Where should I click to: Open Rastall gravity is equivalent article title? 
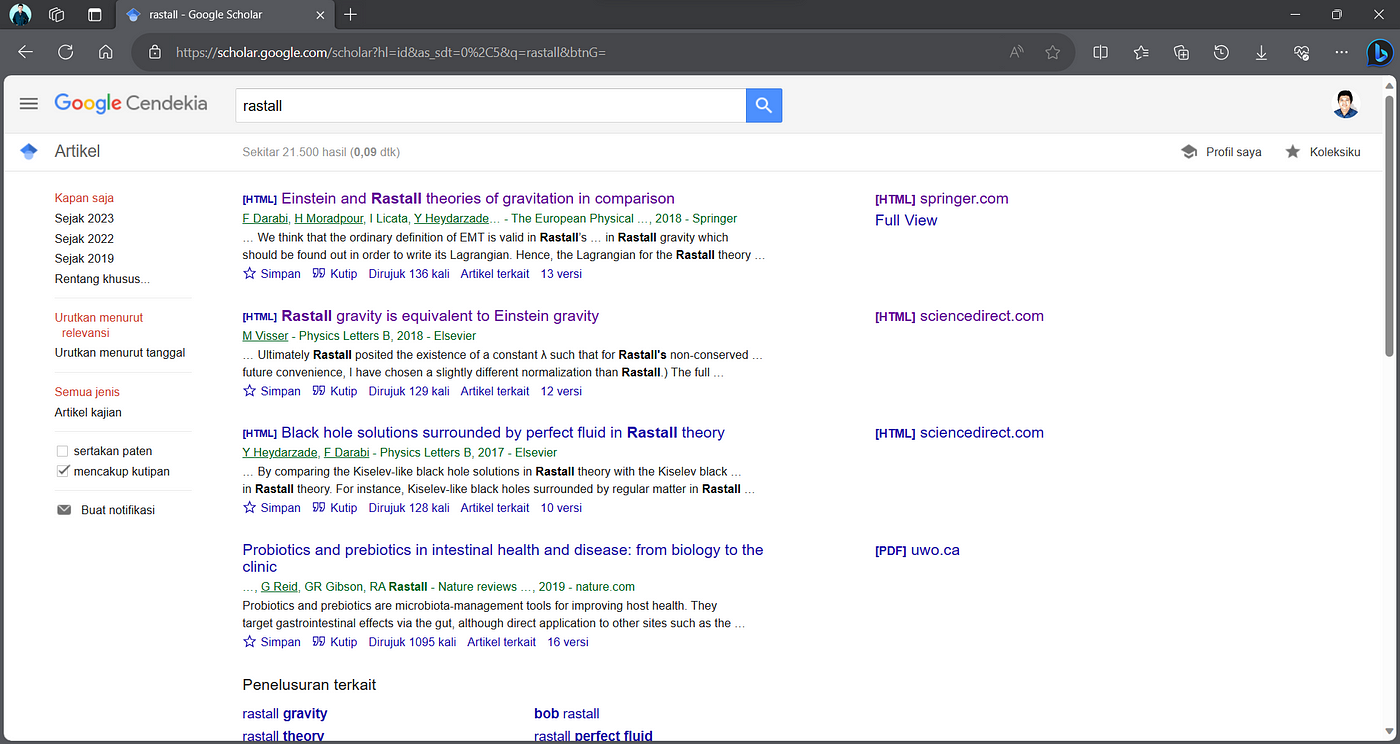coord(440,316)
